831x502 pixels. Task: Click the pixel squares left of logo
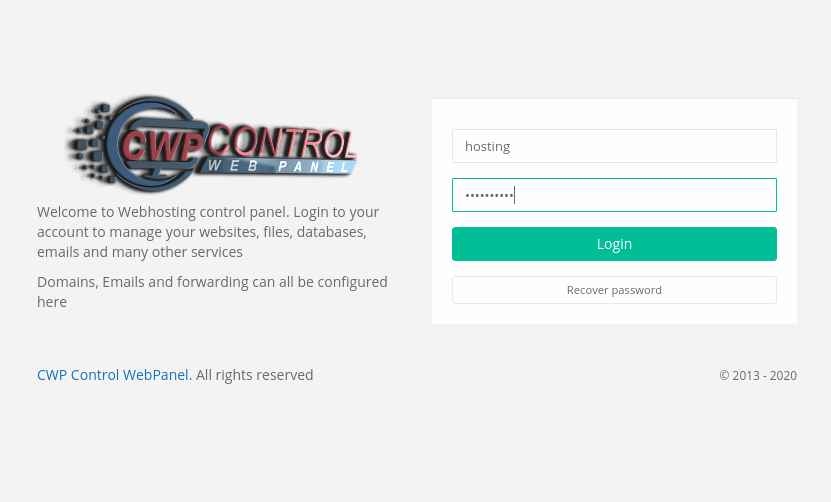click(89, 142)
